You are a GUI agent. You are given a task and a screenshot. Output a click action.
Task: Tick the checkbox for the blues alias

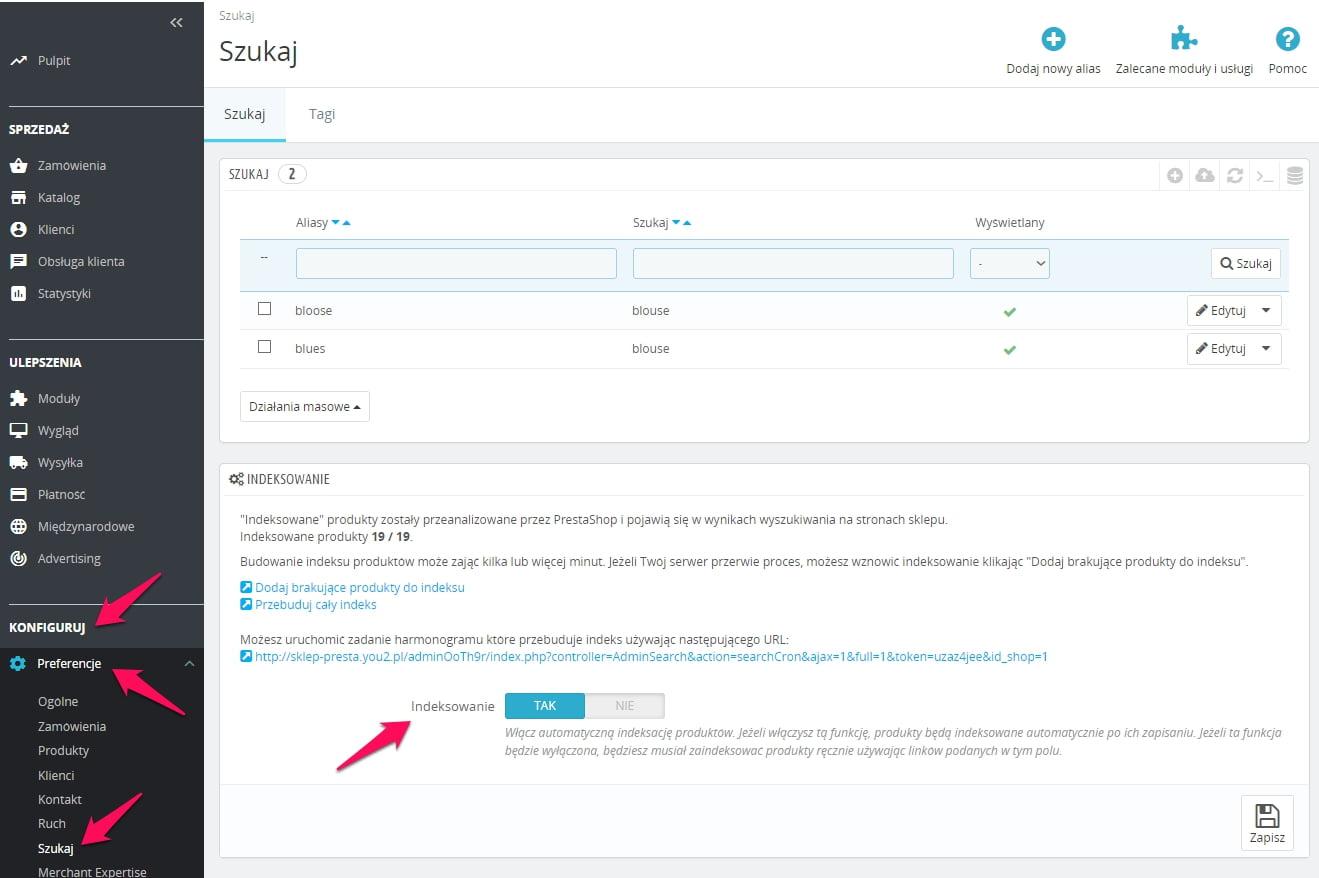point(265,347)
